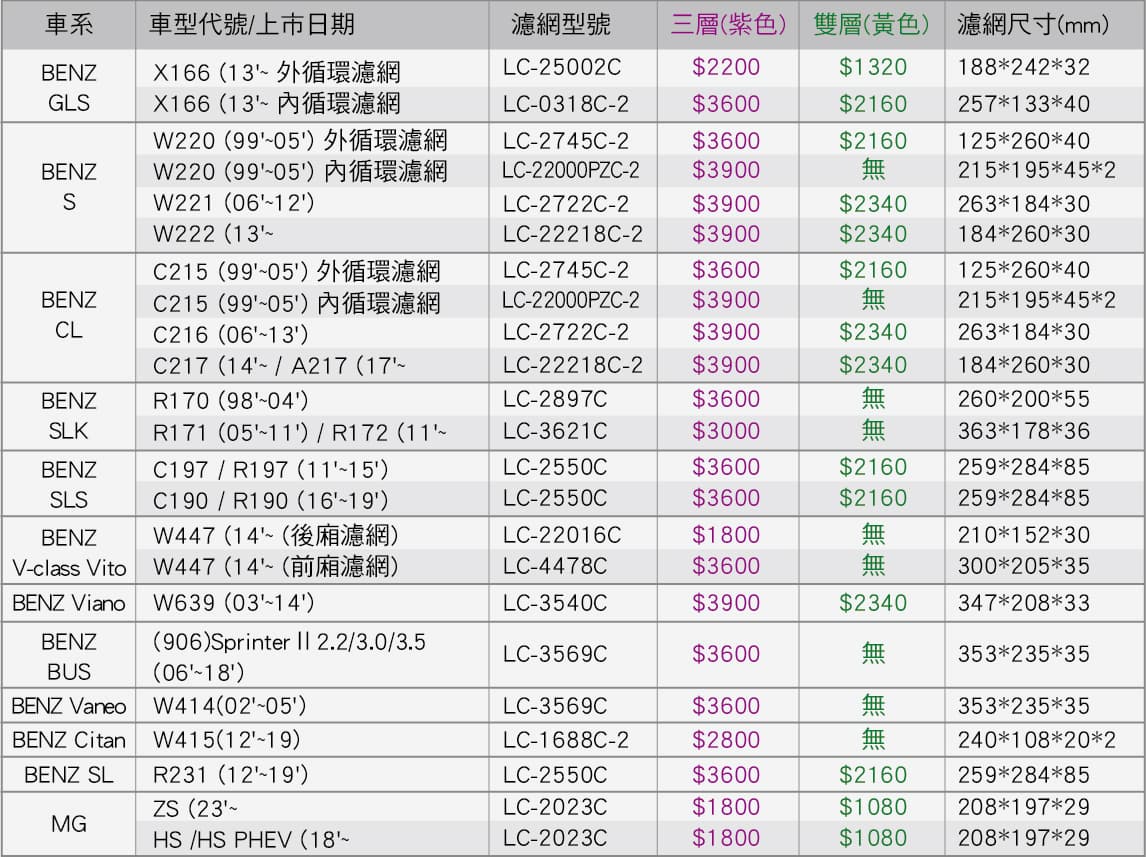Select the C215 外循環濾網 model entry
The image size is (1146, 857).
click(296, 271)
